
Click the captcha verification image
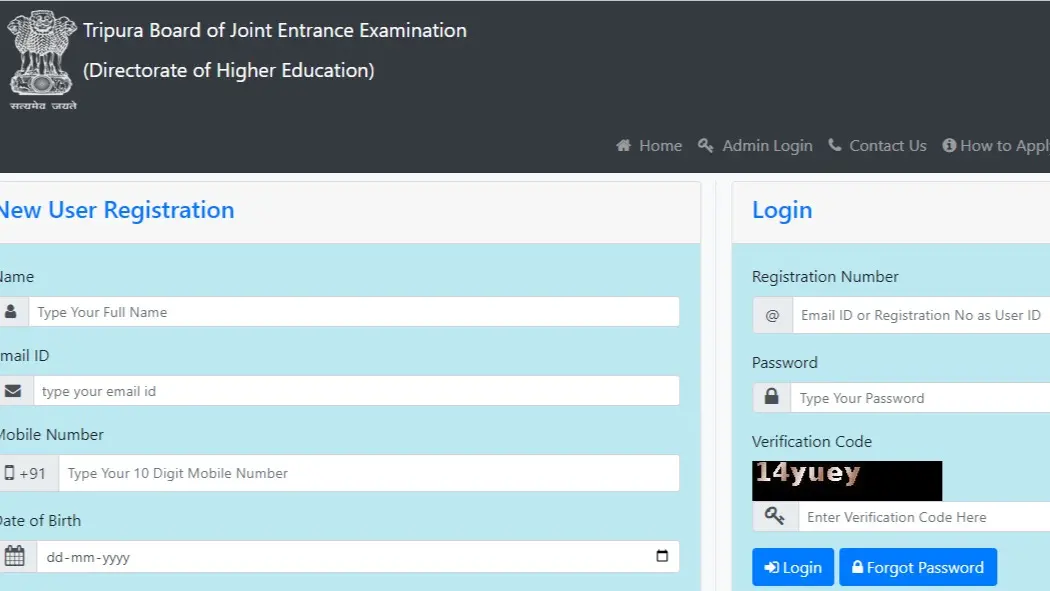[x=846, y=480]
